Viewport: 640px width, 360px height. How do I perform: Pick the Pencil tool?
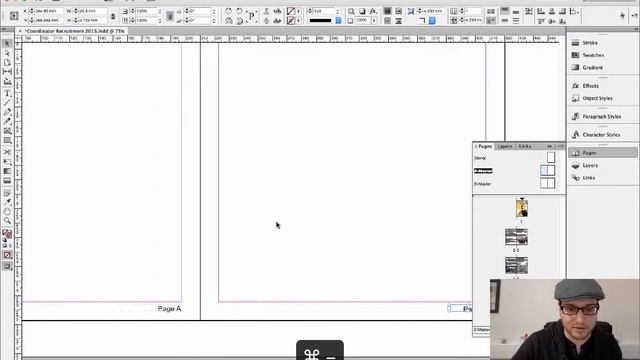[7, 121]
